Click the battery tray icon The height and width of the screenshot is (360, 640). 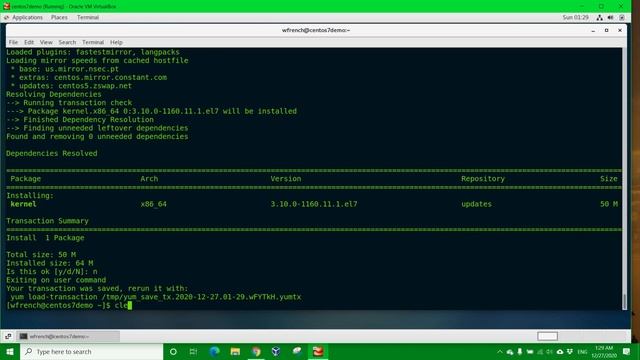click(530, 352)
